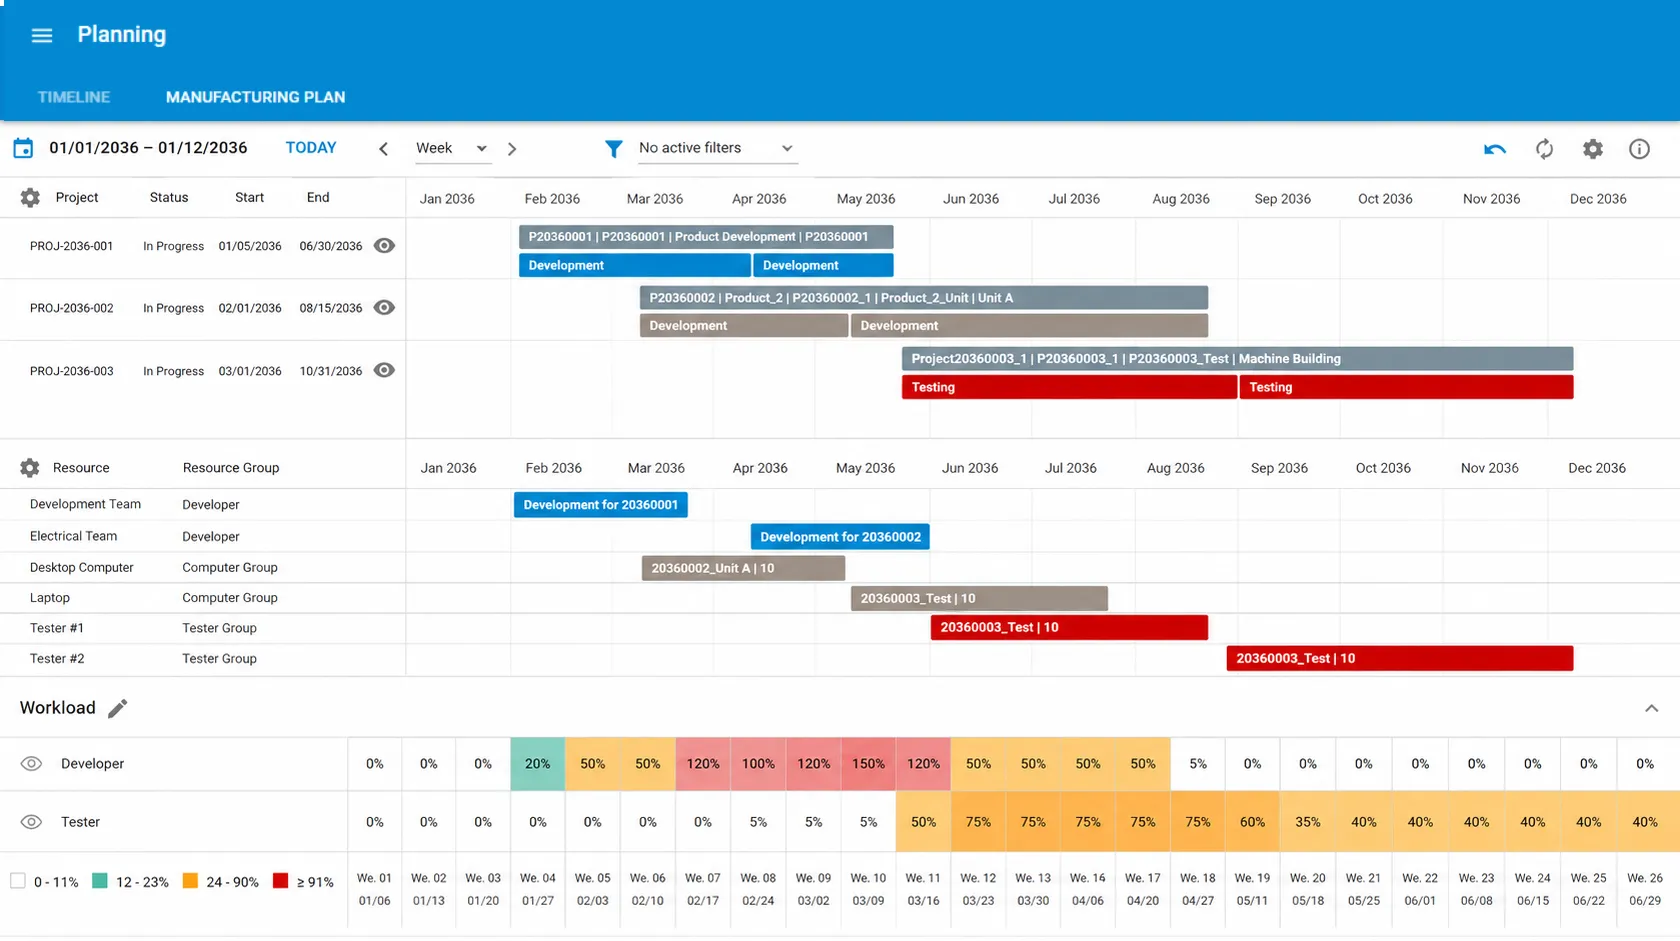Select the Project20360003_1 Machine Building bar
The height and width of the screenshot is (941, 1680).
coord(1237,359)
